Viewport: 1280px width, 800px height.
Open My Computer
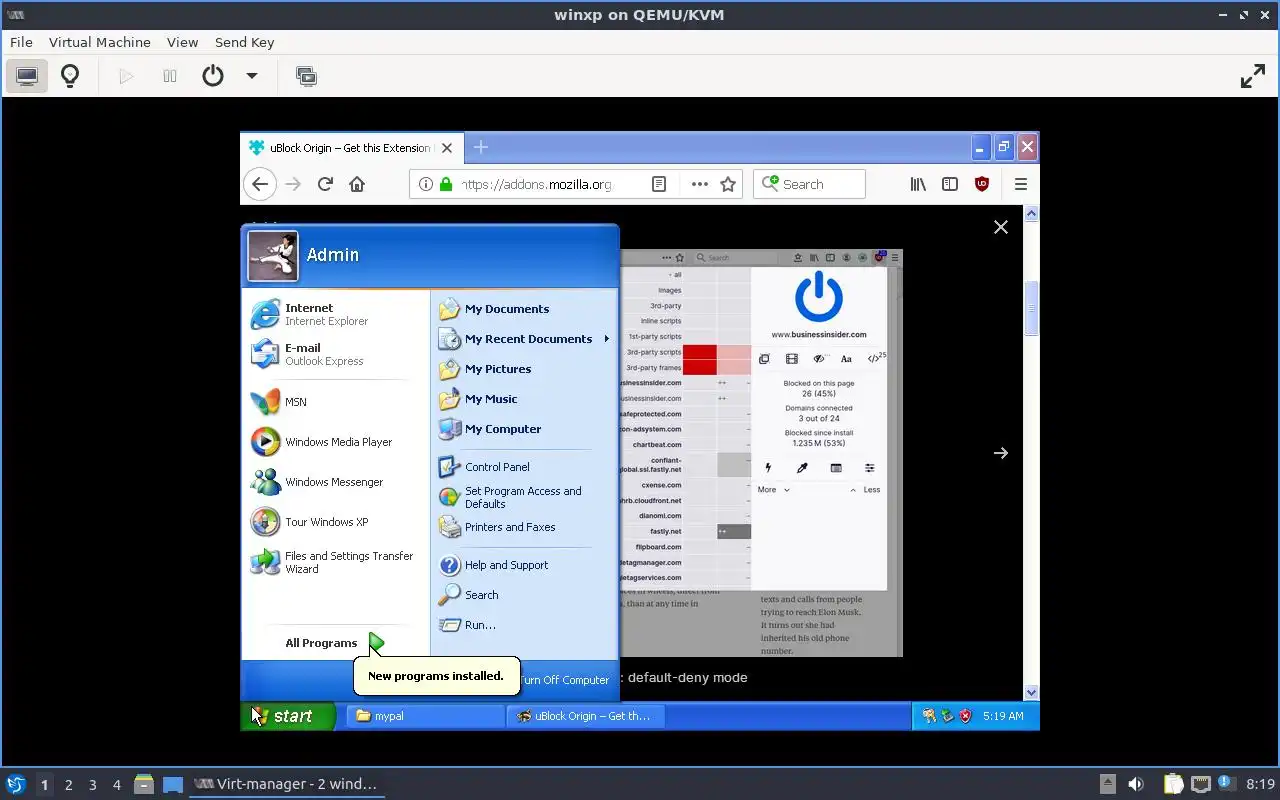(x=525, y=429)
